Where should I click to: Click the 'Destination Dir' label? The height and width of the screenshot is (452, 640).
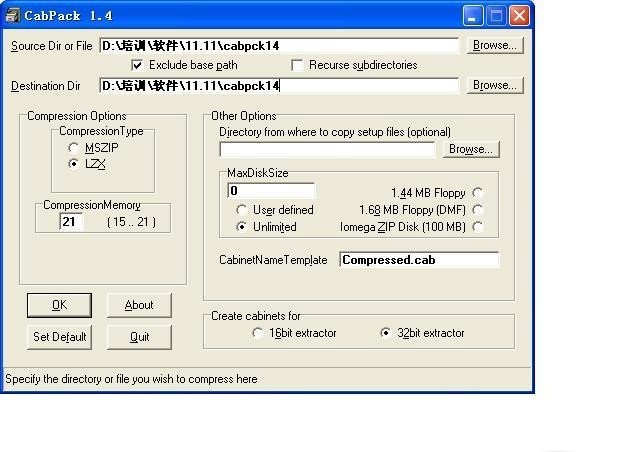[46, 86]
